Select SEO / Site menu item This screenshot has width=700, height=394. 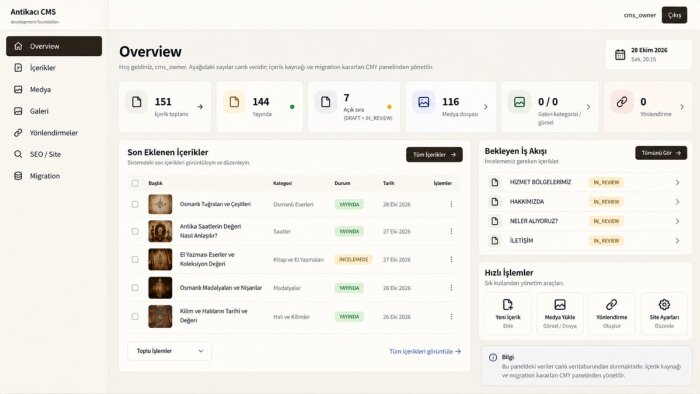(x=54, y=154)
